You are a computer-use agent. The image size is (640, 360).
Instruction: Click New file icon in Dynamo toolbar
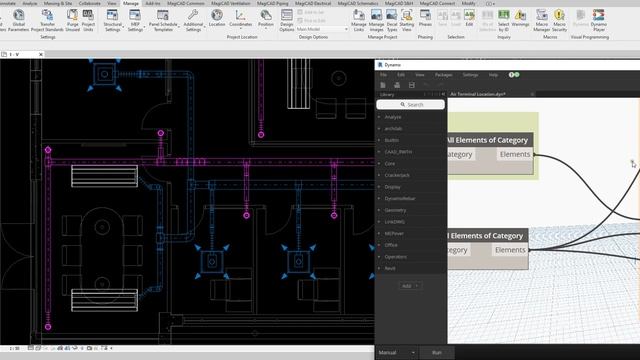point(383,85)
